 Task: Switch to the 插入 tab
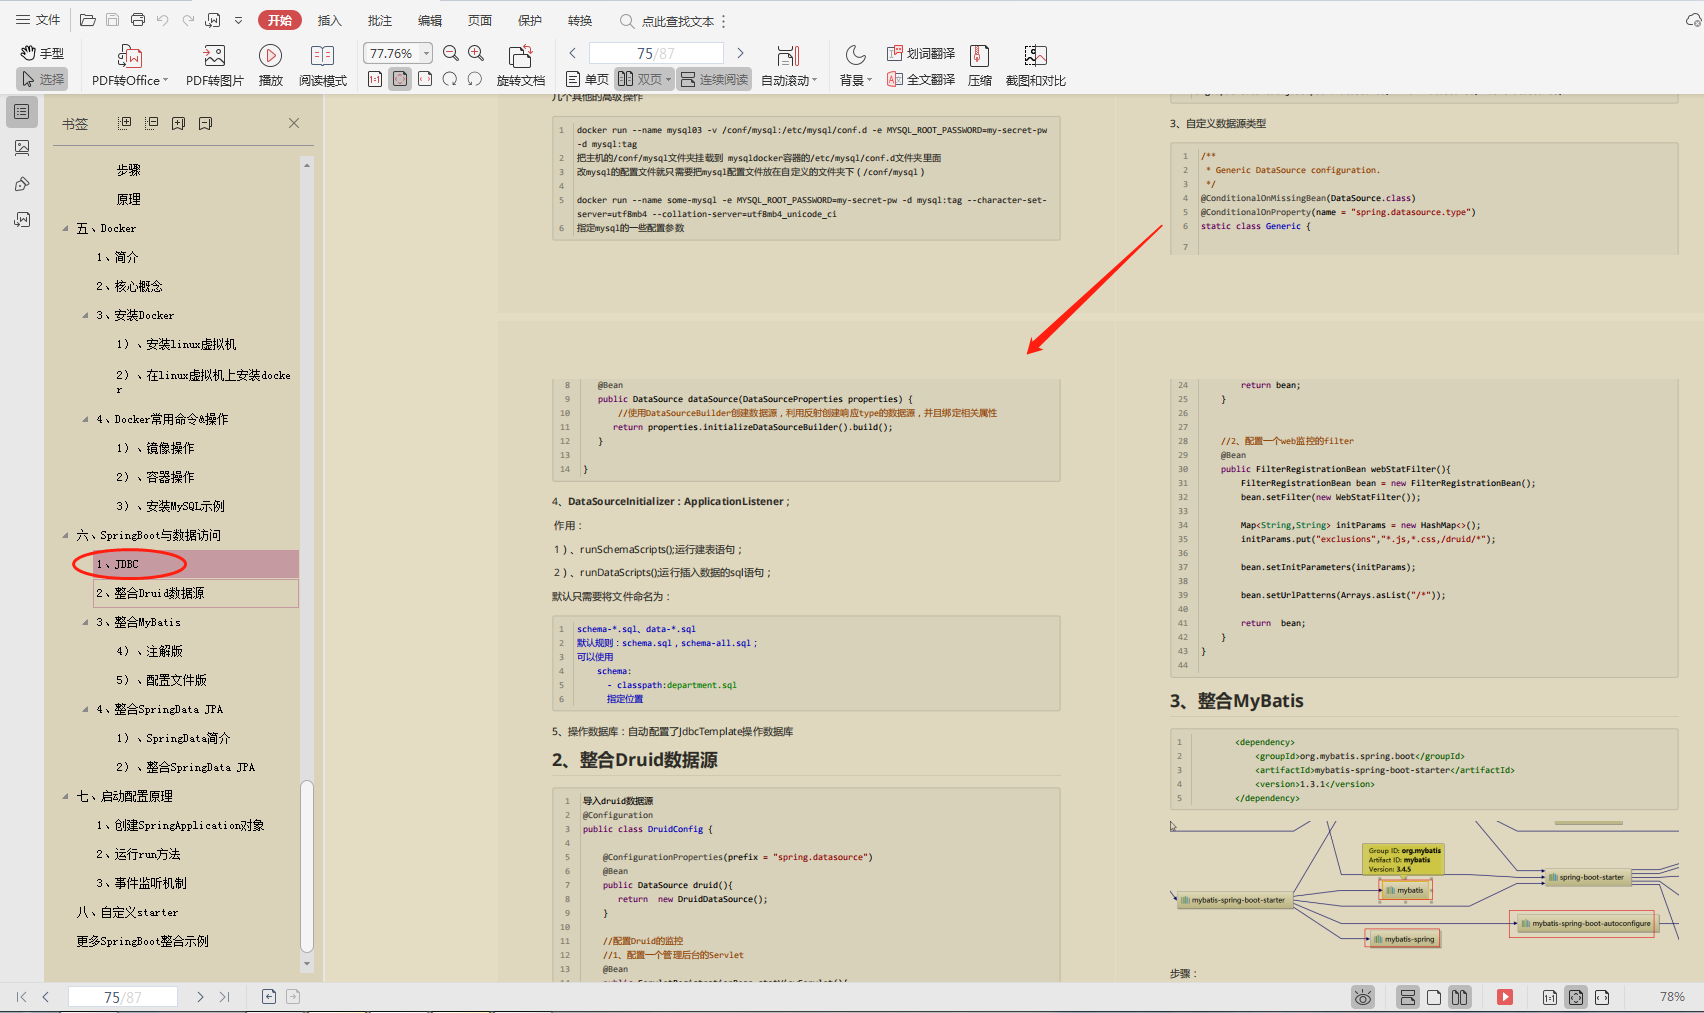pos(330,20)
